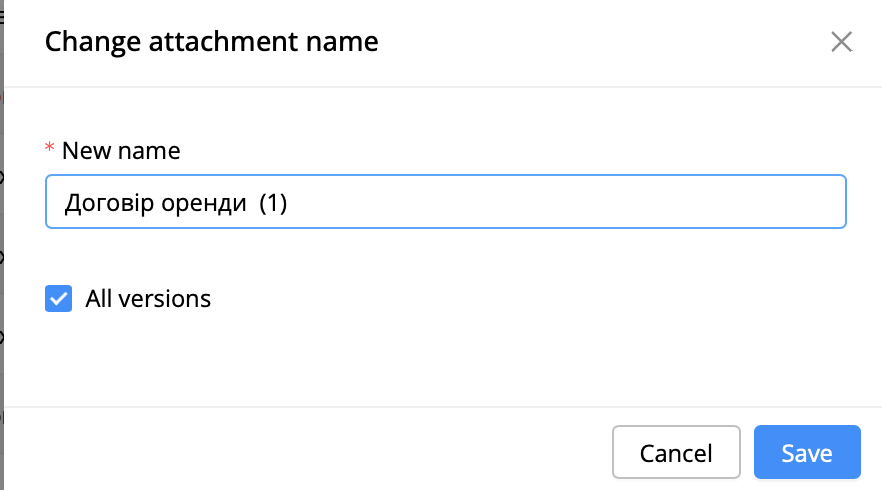
Task: Uncheck the All versions checkbox
Action: pos(58,298)
